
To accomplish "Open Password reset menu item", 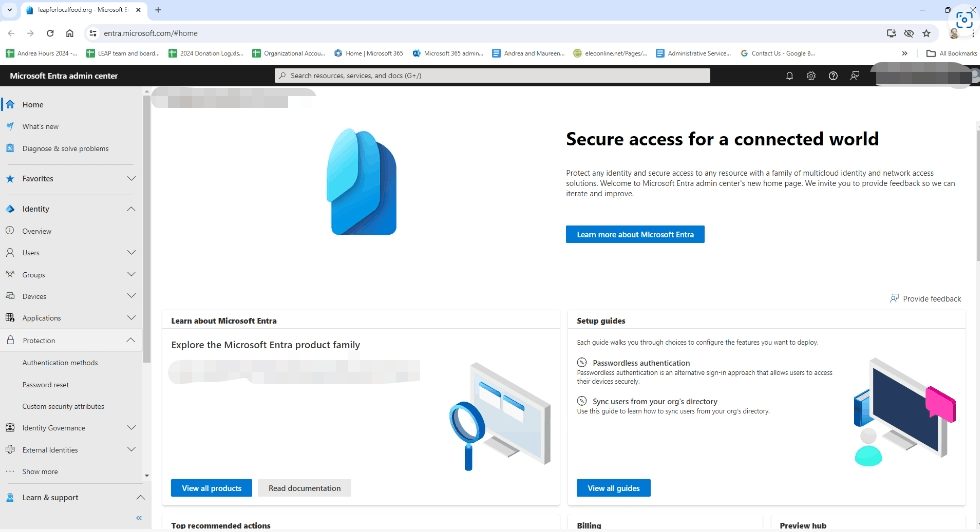I will point(46,384).
